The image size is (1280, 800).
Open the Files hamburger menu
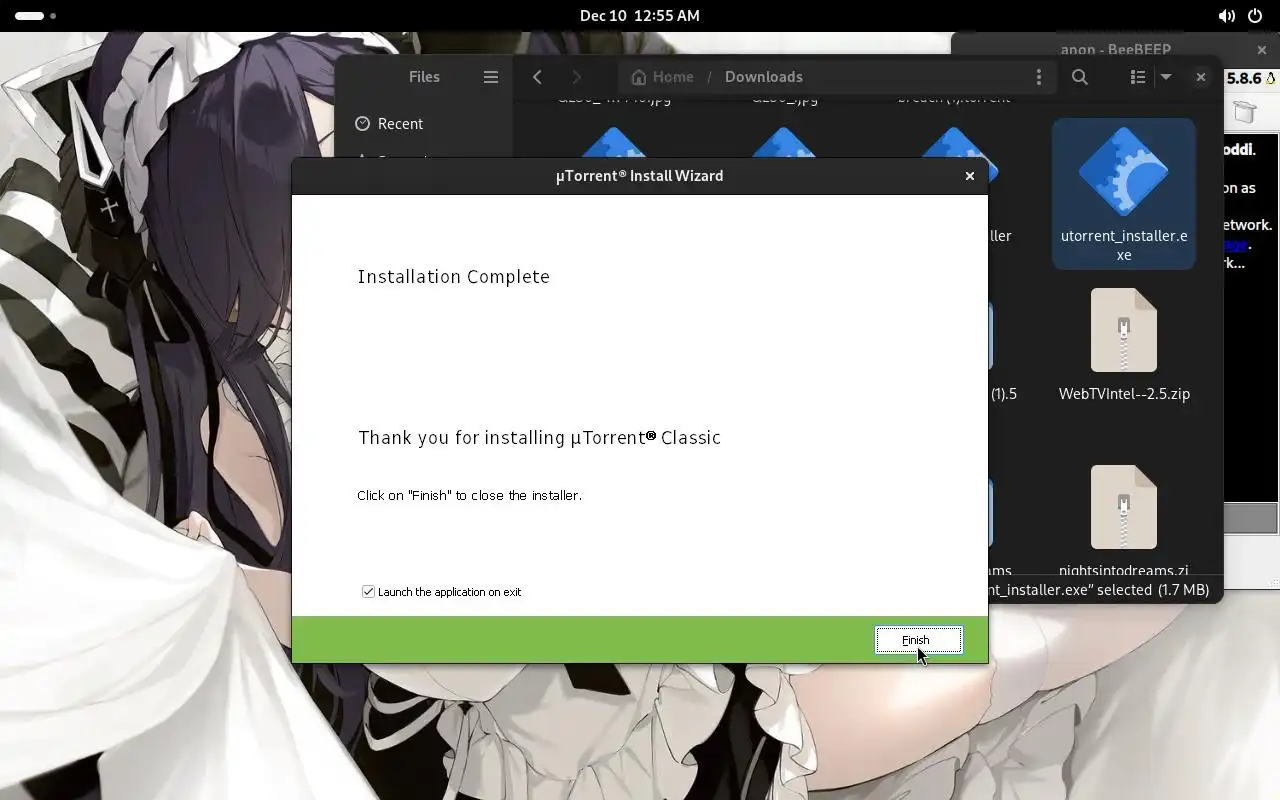[x=490, y=77]
